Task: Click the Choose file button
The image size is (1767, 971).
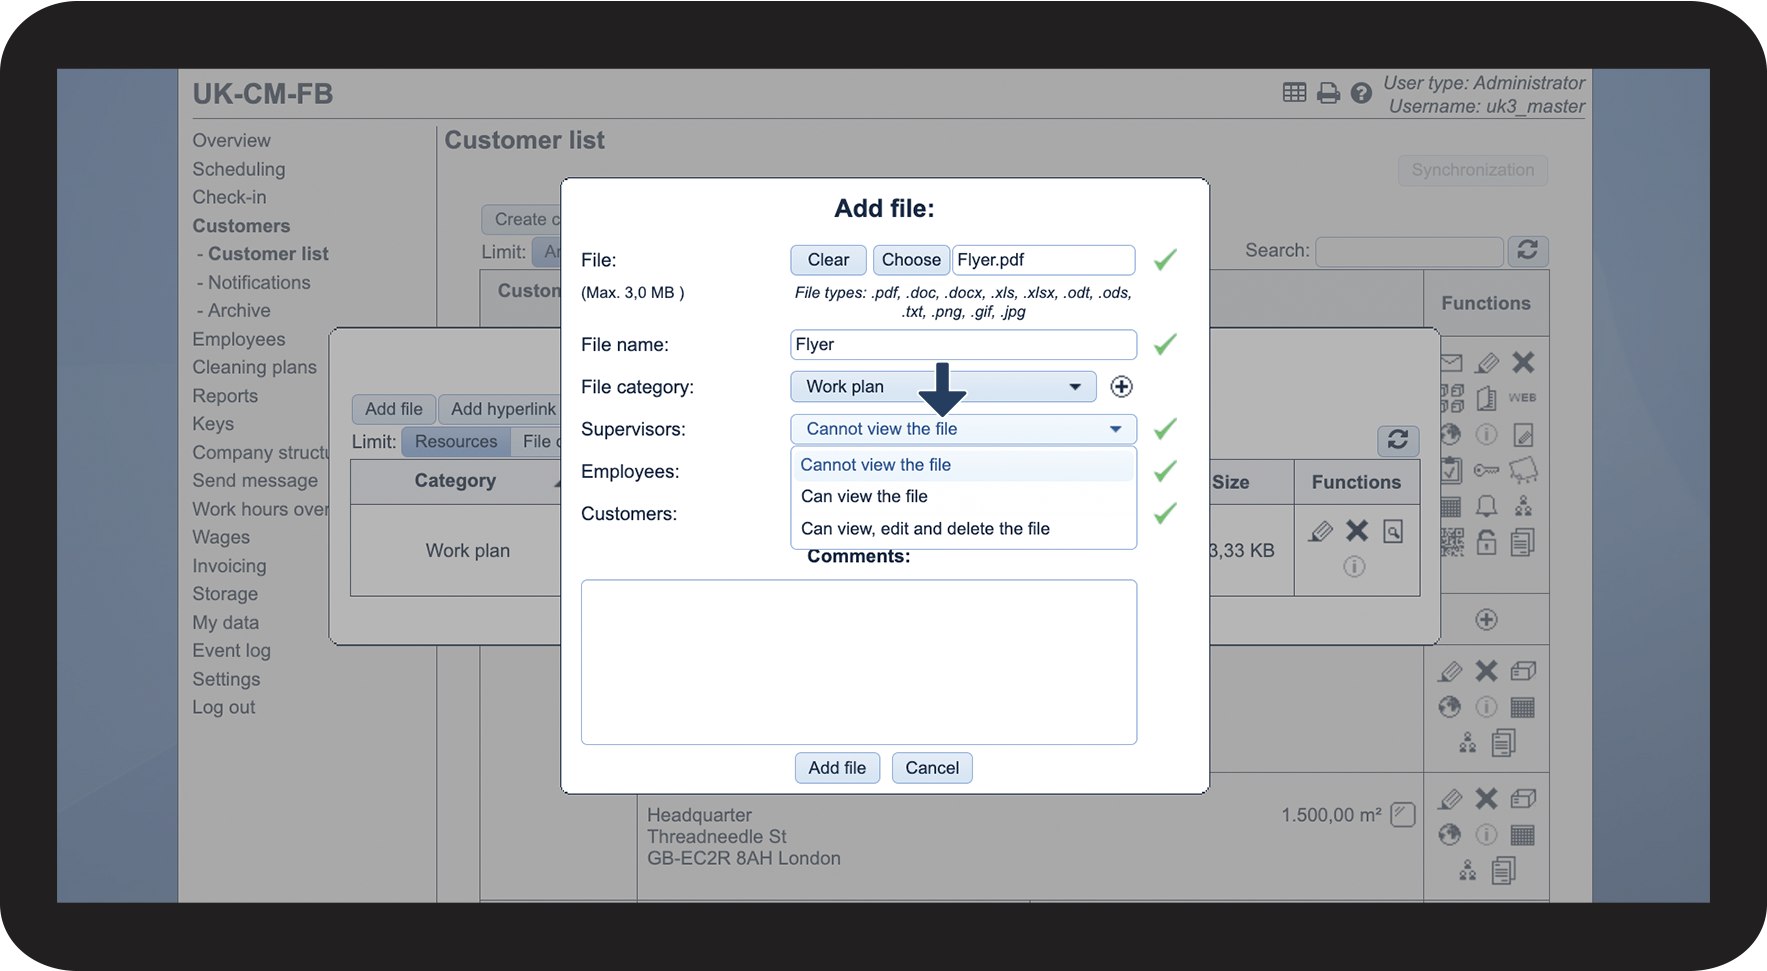Action: [x=911, y=260]
